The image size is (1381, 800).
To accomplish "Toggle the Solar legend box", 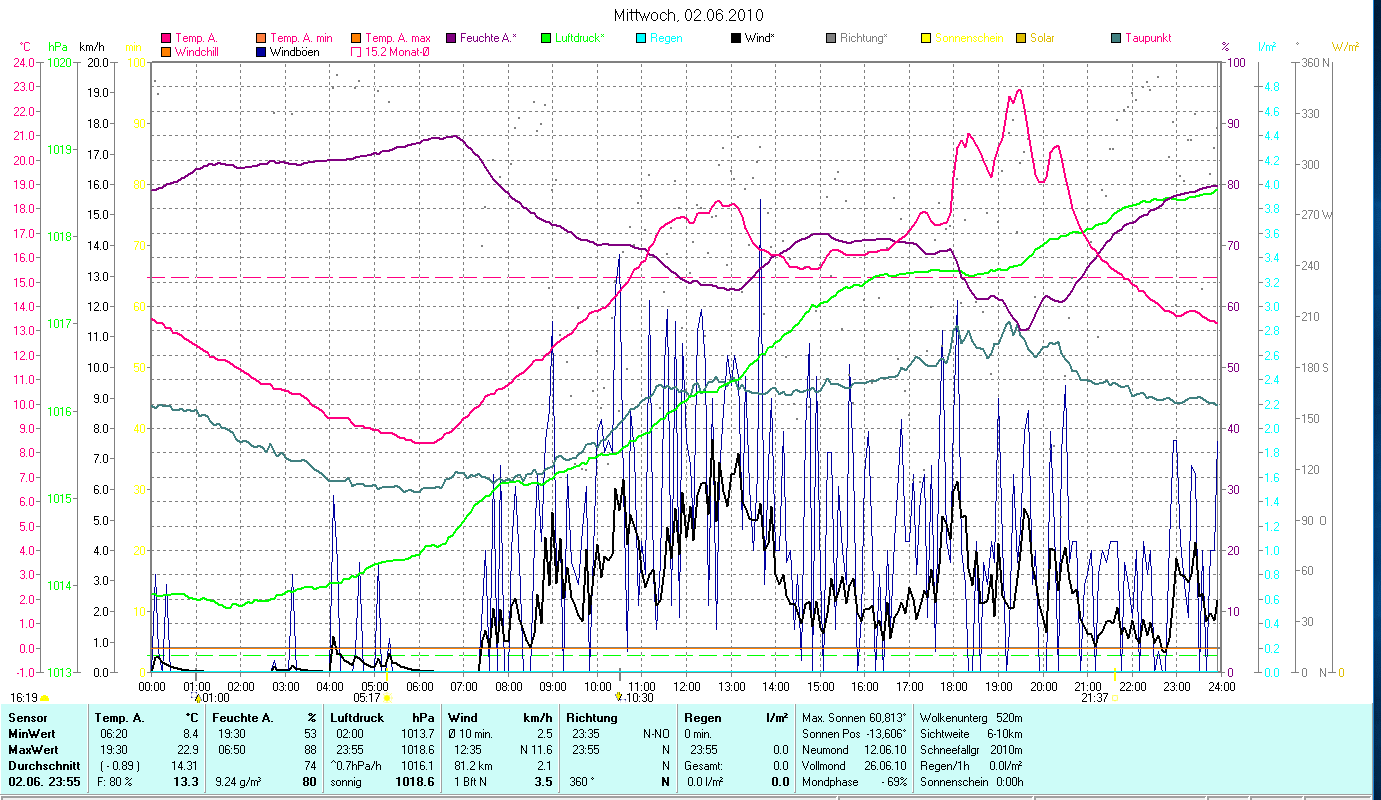I will tap(1021, 38).
